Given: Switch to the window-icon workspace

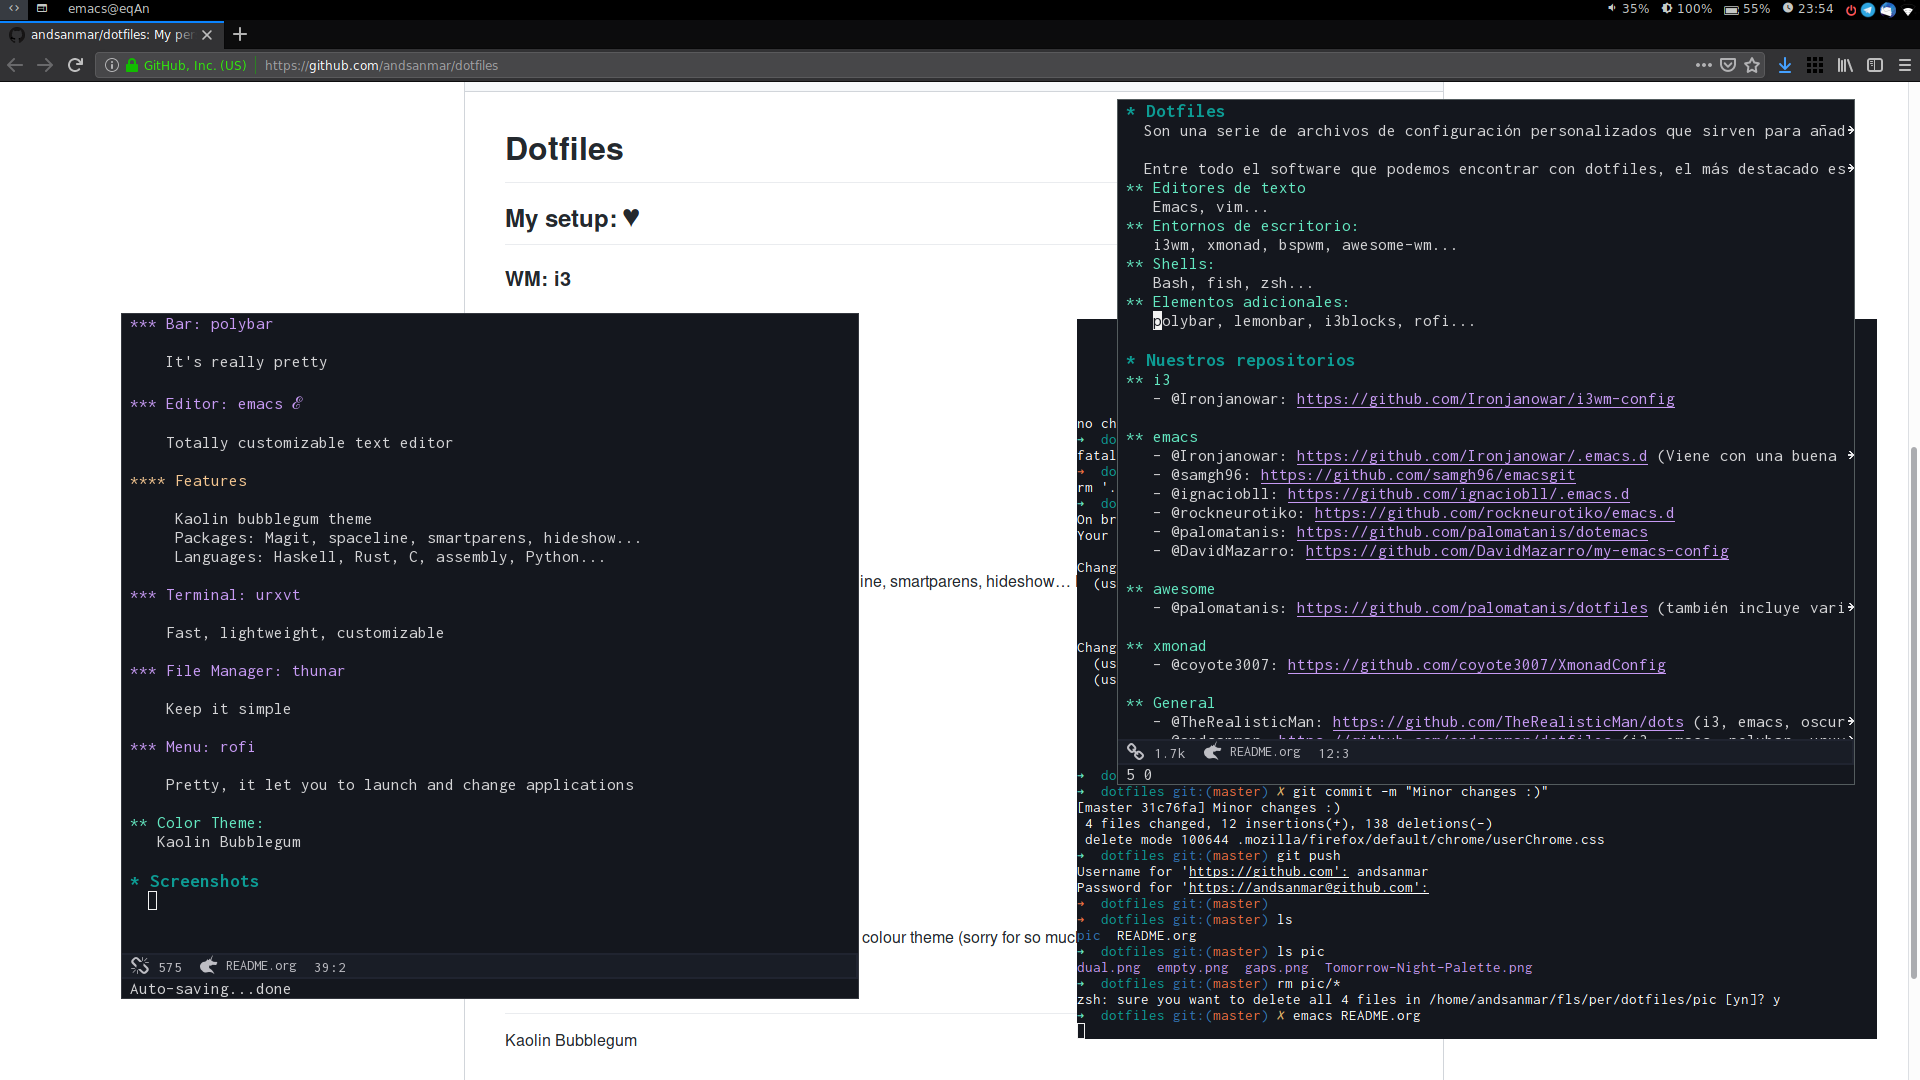Looking at the screenshot, I should coord(42,8).
